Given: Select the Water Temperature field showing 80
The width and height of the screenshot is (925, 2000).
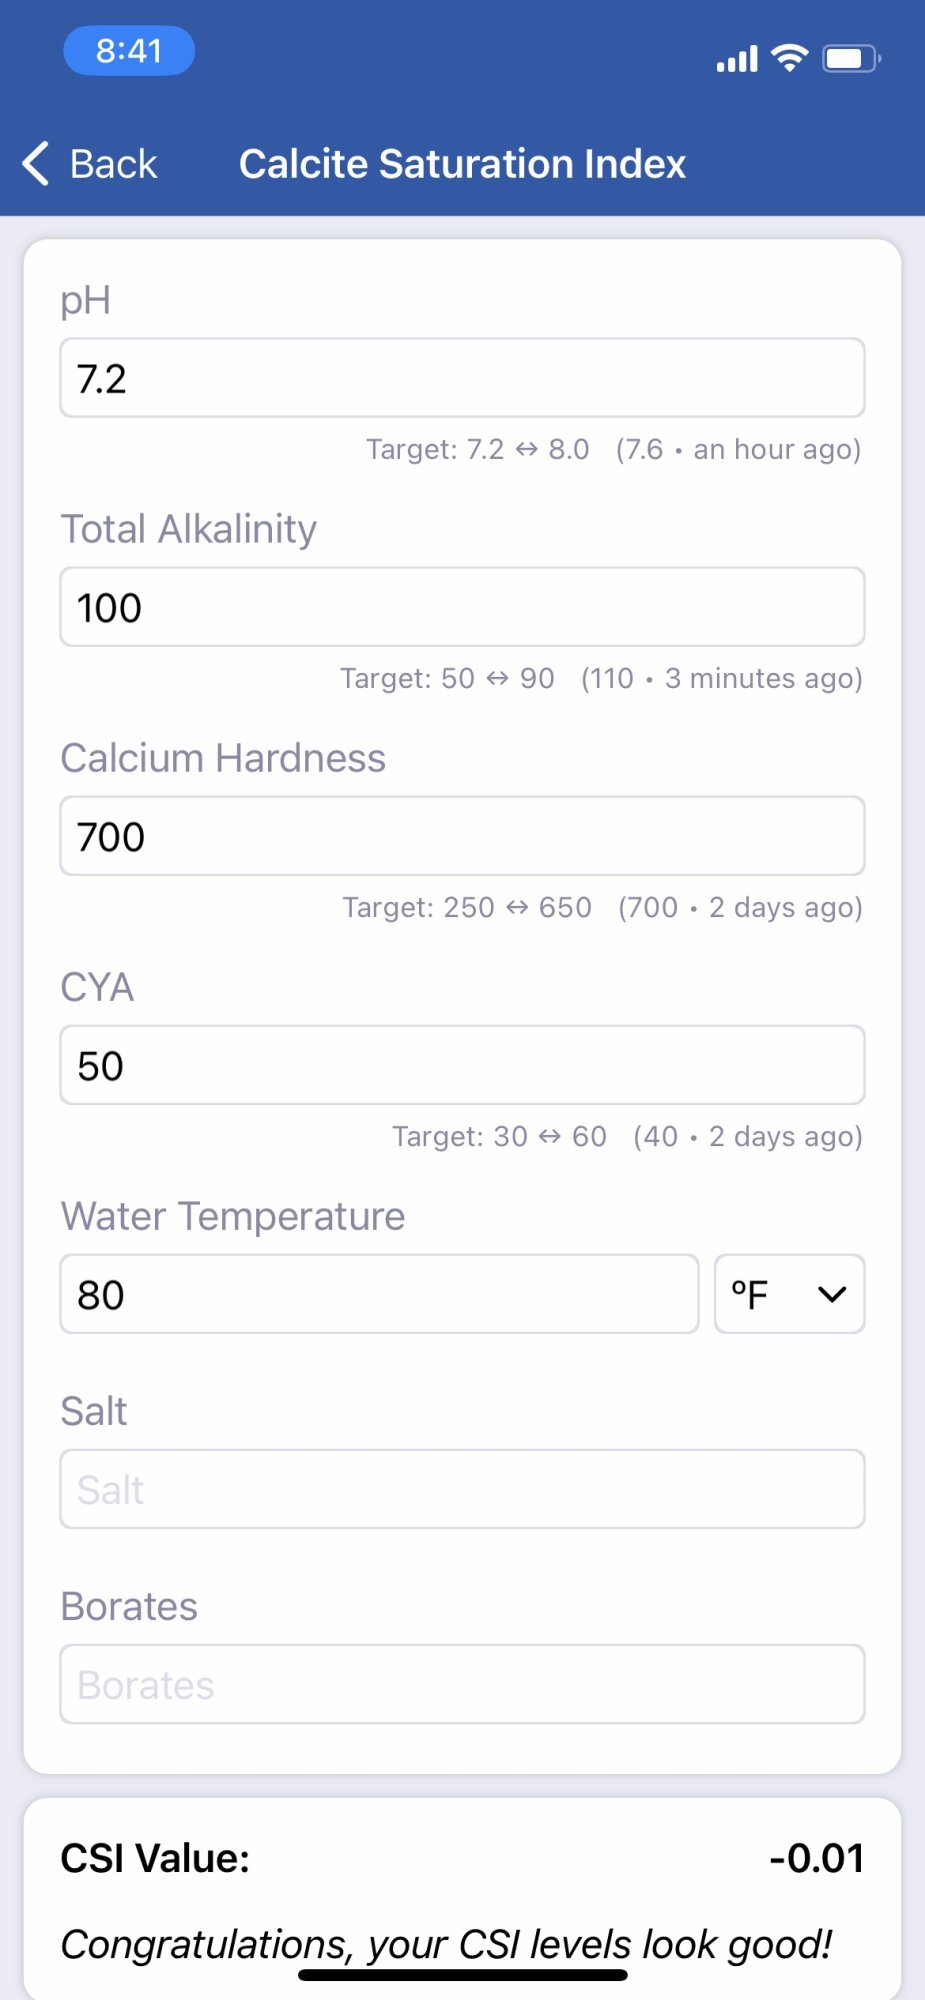Looking at the screenshot, I should click(379, 1294).
